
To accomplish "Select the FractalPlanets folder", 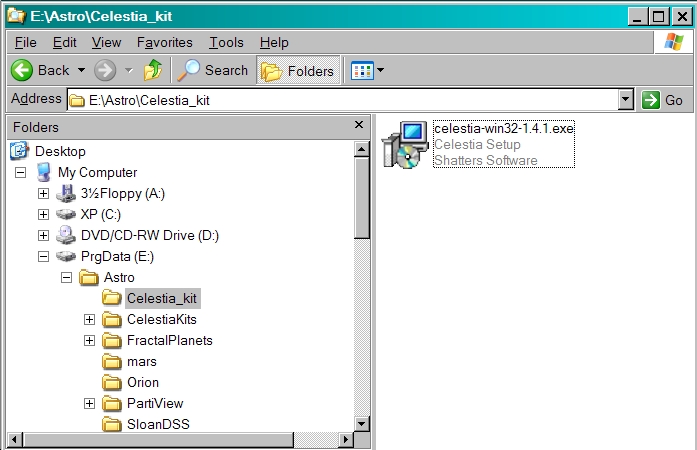I will [170, 340].
